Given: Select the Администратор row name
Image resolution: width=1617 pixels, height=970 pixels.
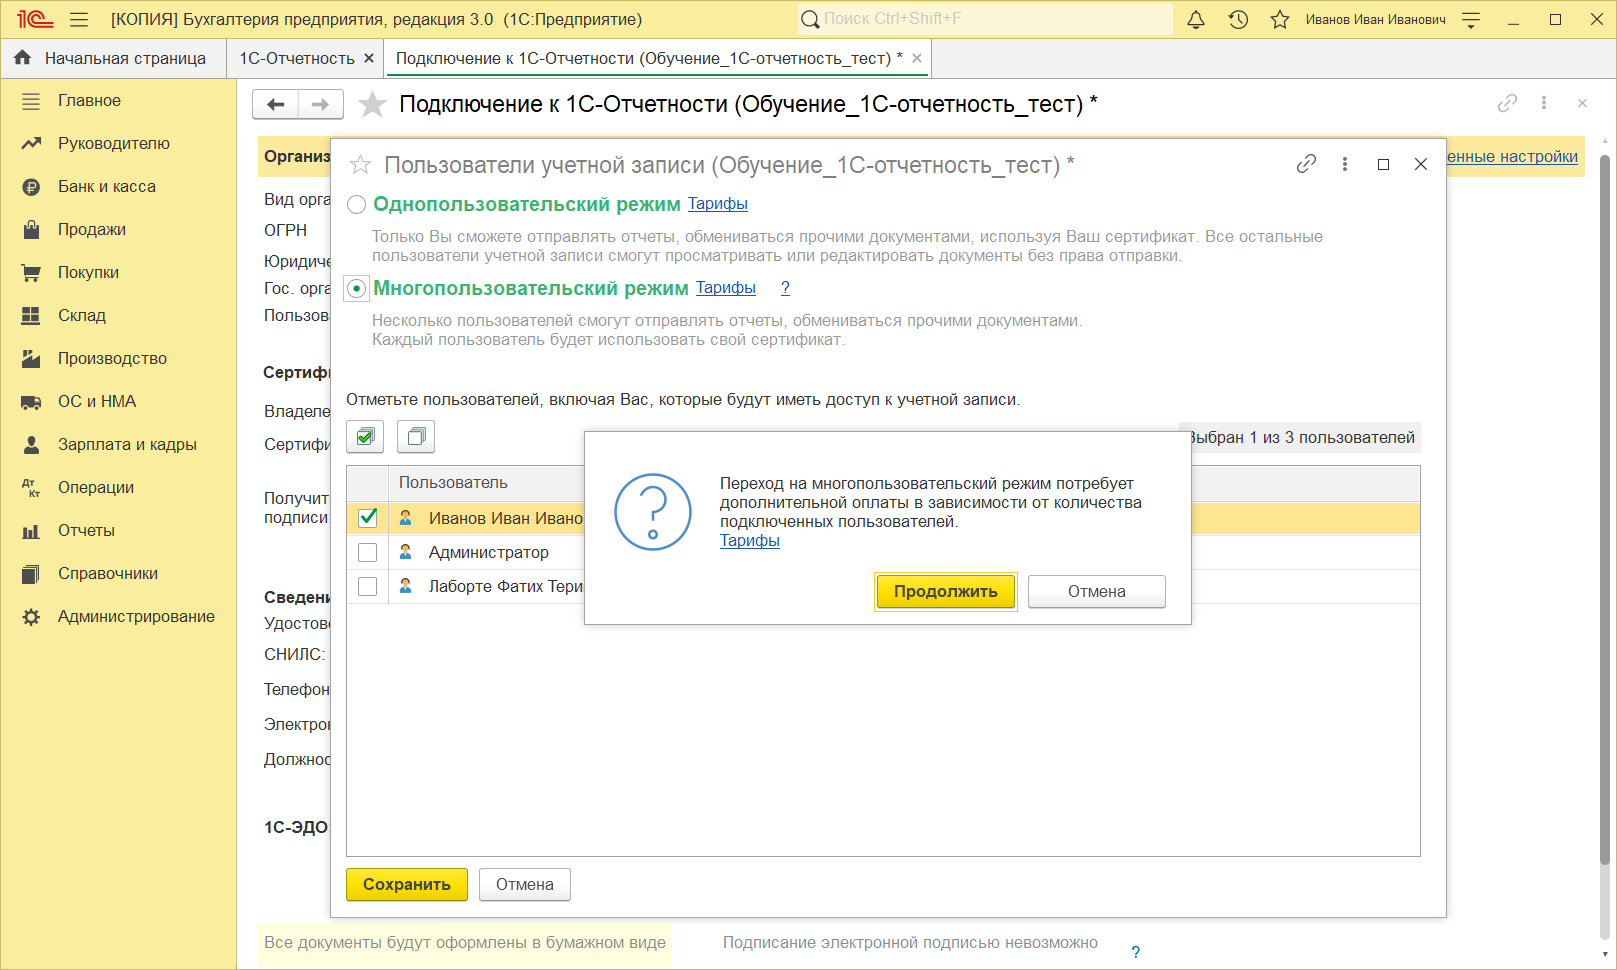Looking at the screenshot, I should [489, 552].
